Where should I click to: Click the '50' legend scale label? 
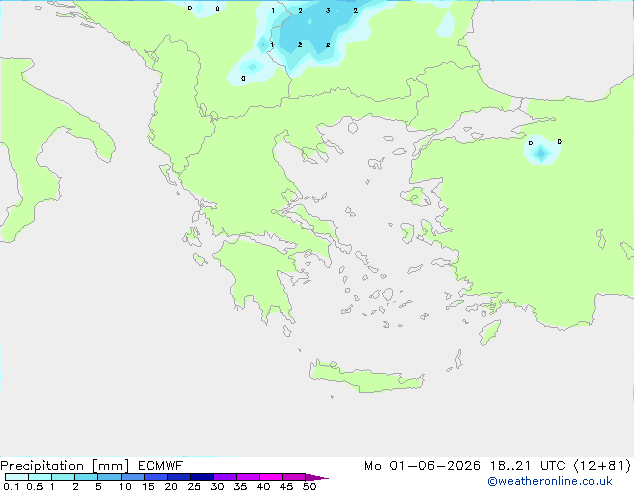pyautogui.click(x=309, y=486)
